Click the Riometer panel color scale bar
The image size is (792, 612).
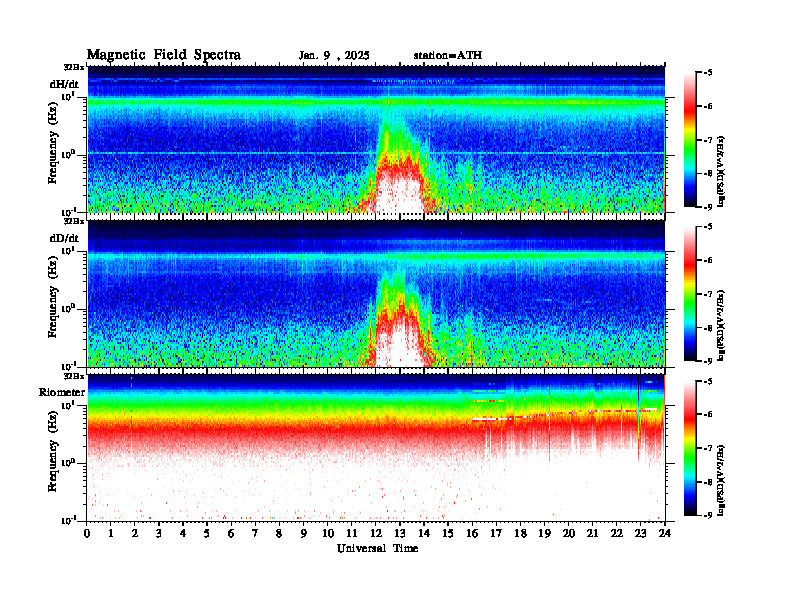pos(690,448)
